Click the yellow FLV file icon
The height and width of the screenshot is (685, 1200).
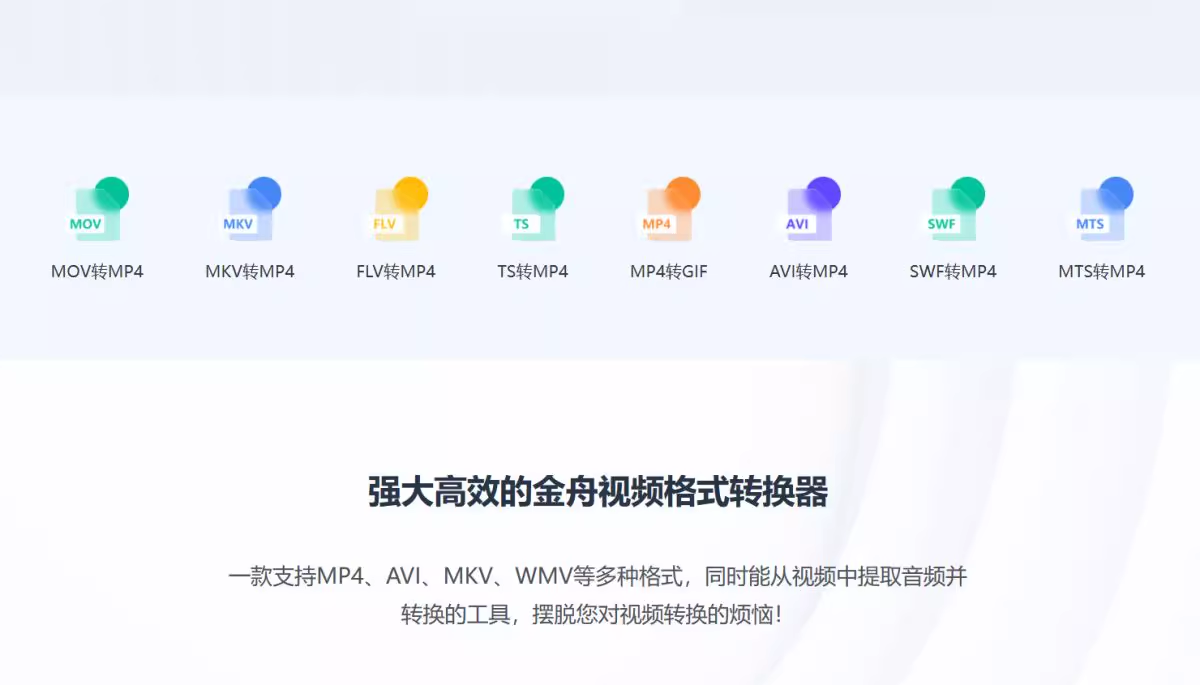click(x=397, y=209)
